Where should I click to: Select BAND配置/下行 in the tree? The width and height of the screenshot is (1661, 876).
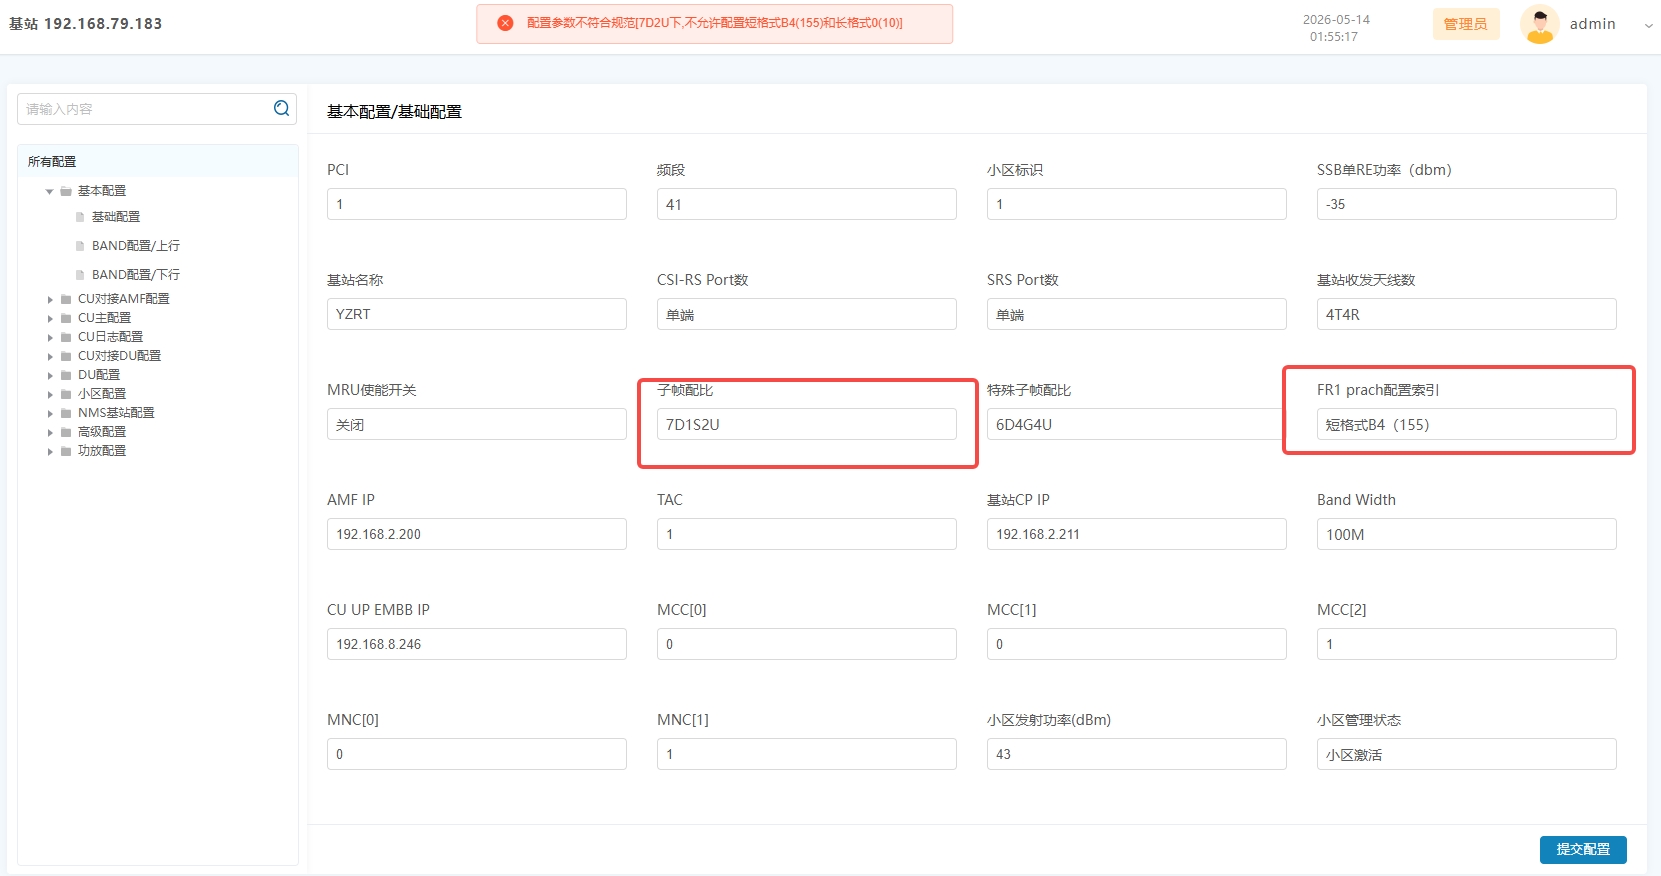[136, 274]
